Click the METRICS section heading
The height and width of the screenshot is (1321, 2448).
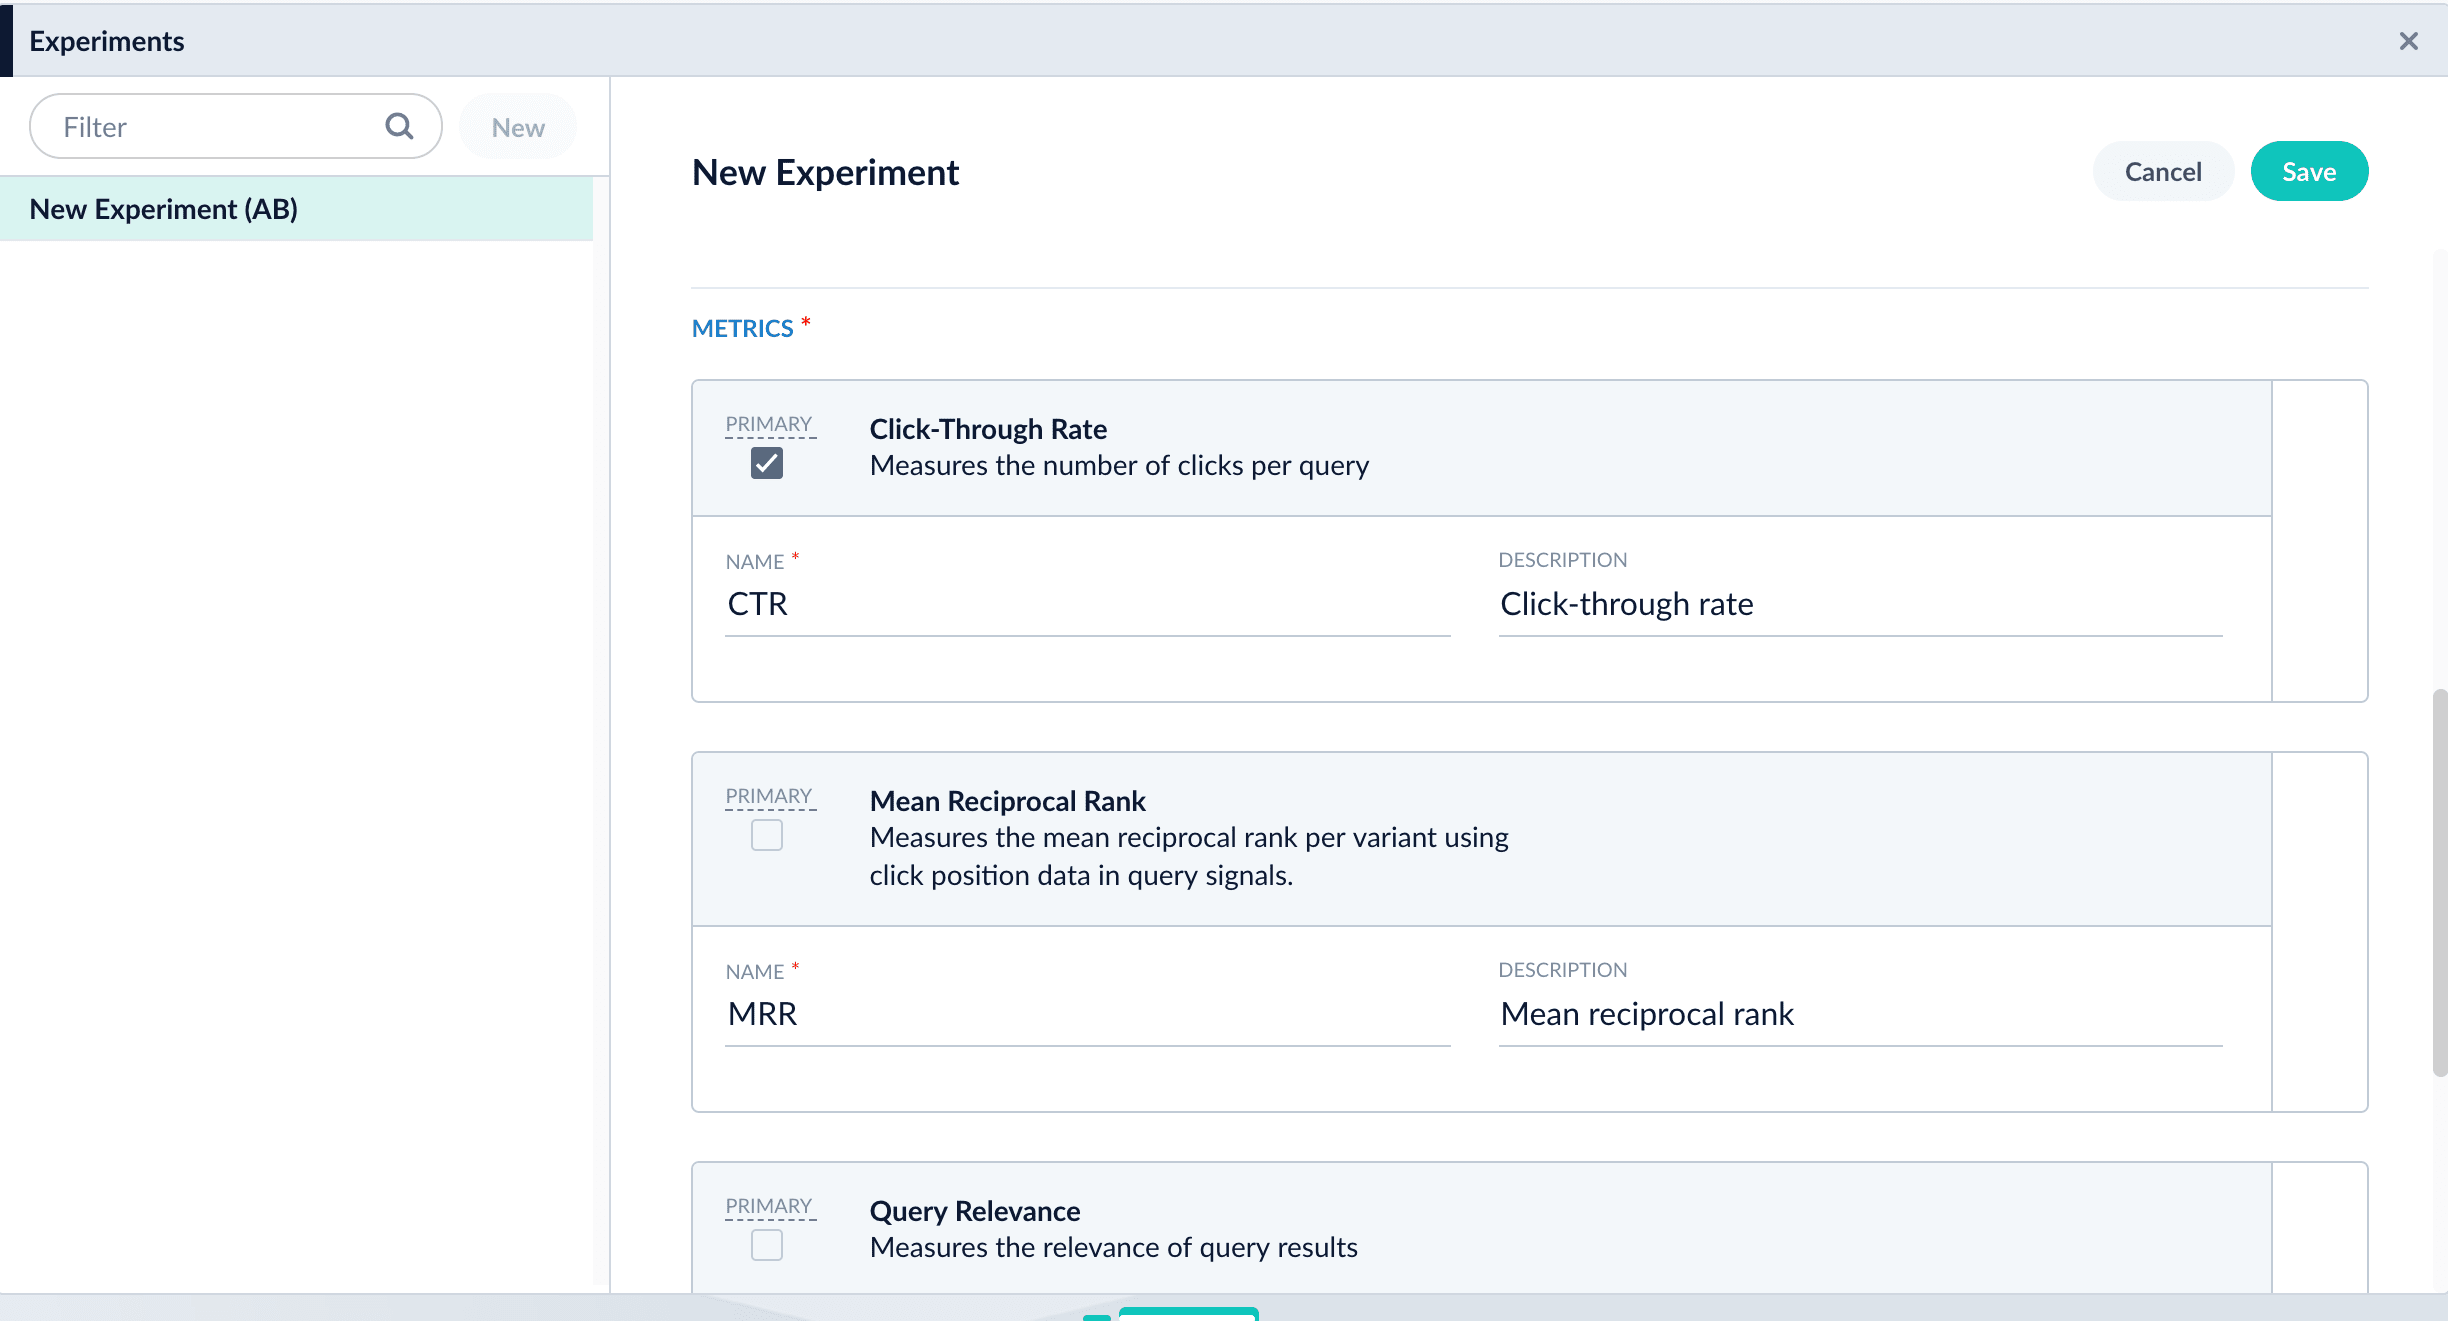click(742, 328)
